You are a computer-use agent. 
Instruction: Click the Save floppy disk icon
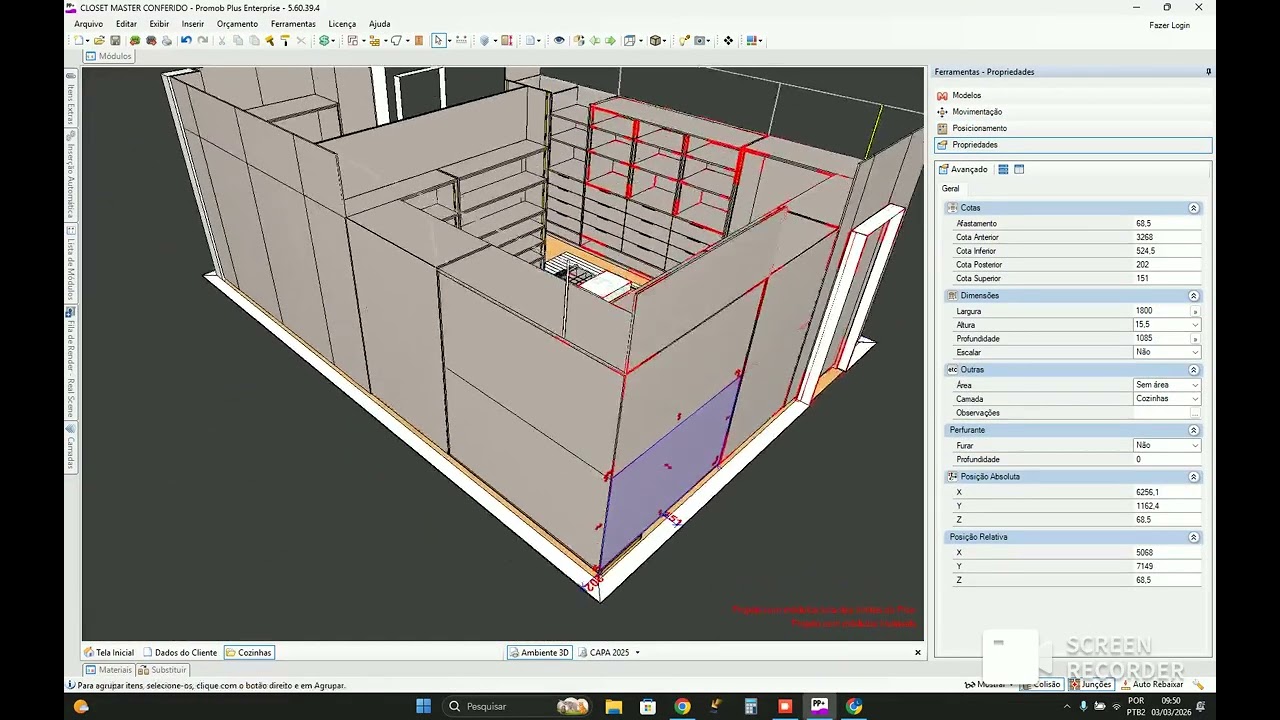pyautogui.click(x=115, y=41)
